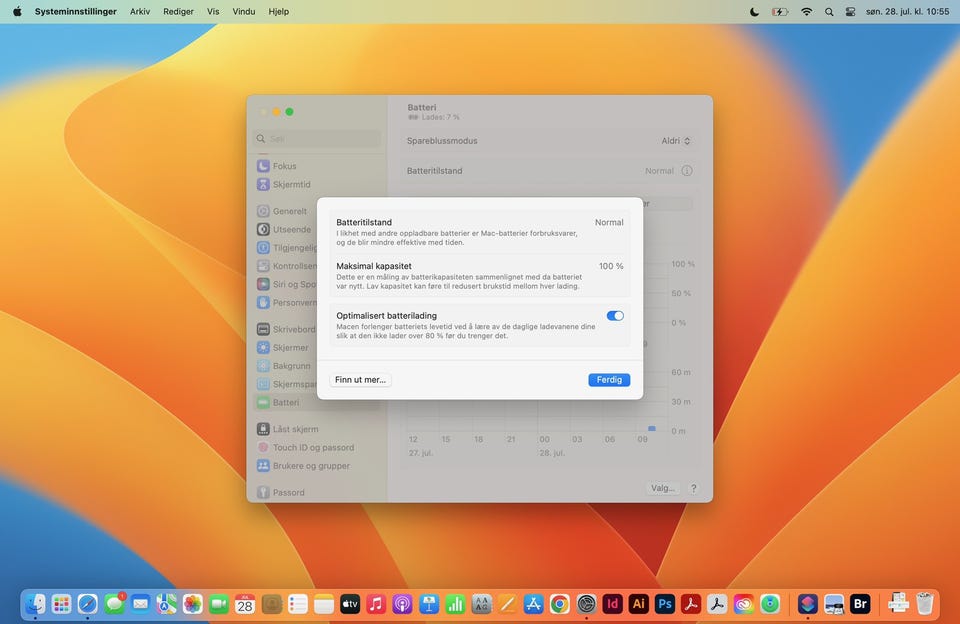
Task: Open Mail from the Dock
Action: [x=140, y=604]
